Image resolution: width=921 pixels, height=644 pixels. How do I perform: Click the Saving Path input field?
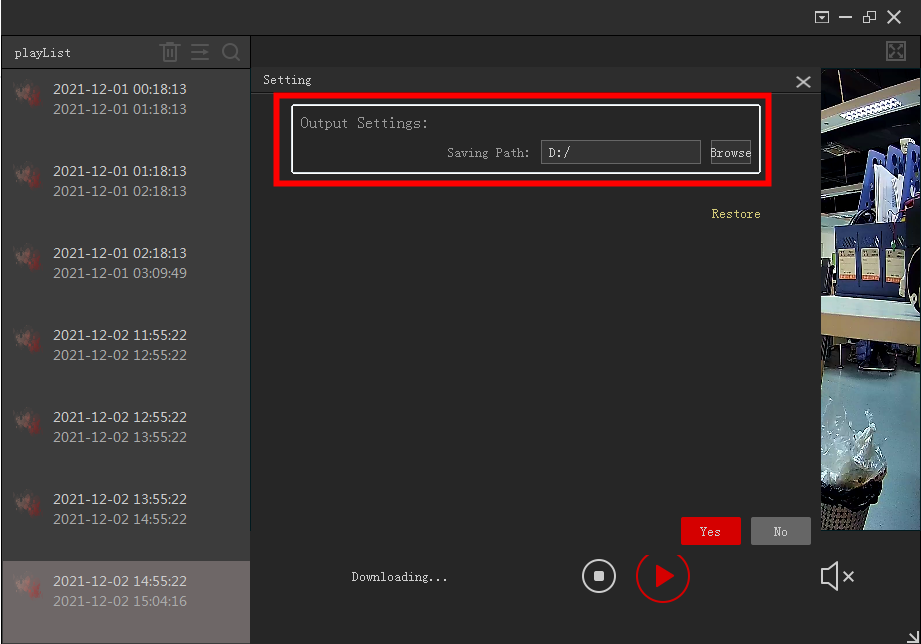[x=620, y=153]
